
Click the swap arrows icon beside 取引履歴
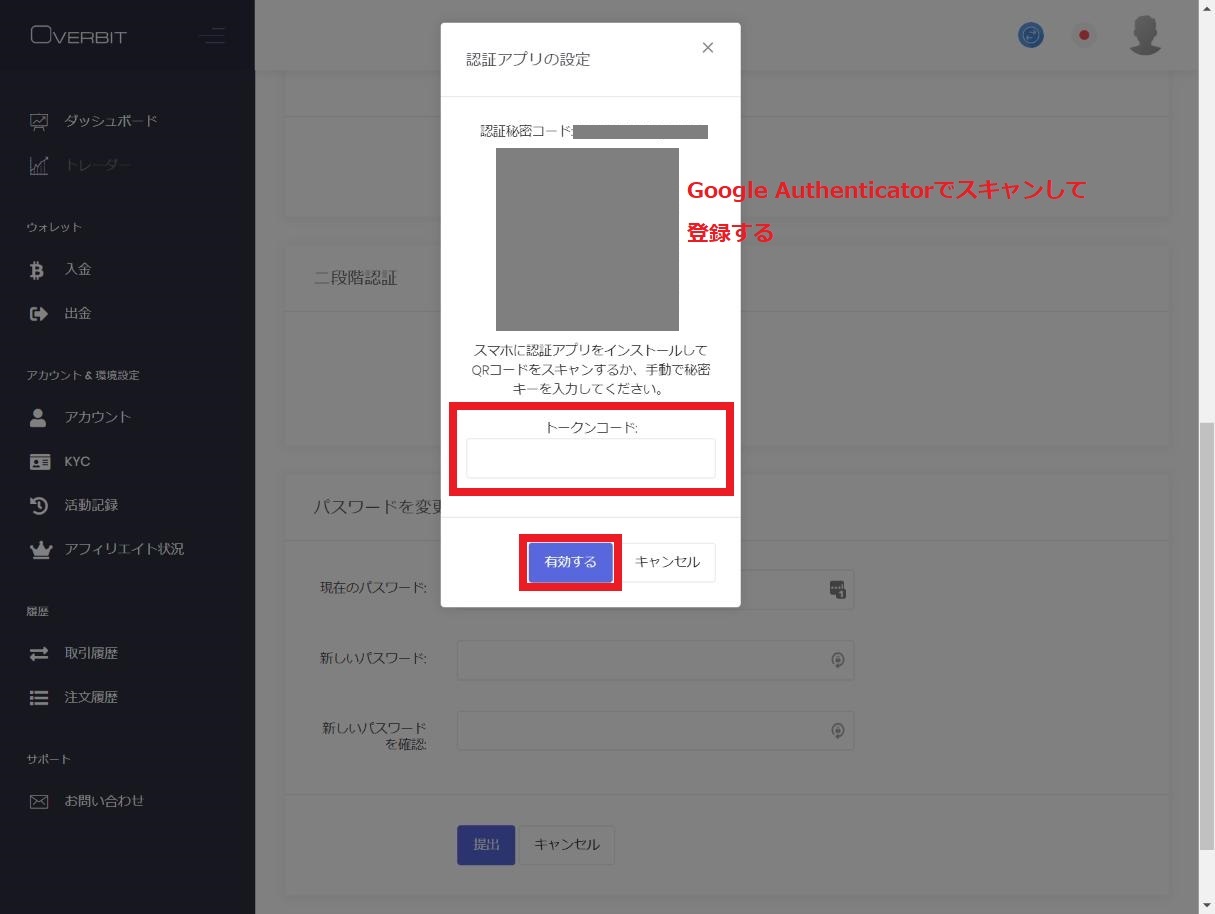tap(39, 654)
